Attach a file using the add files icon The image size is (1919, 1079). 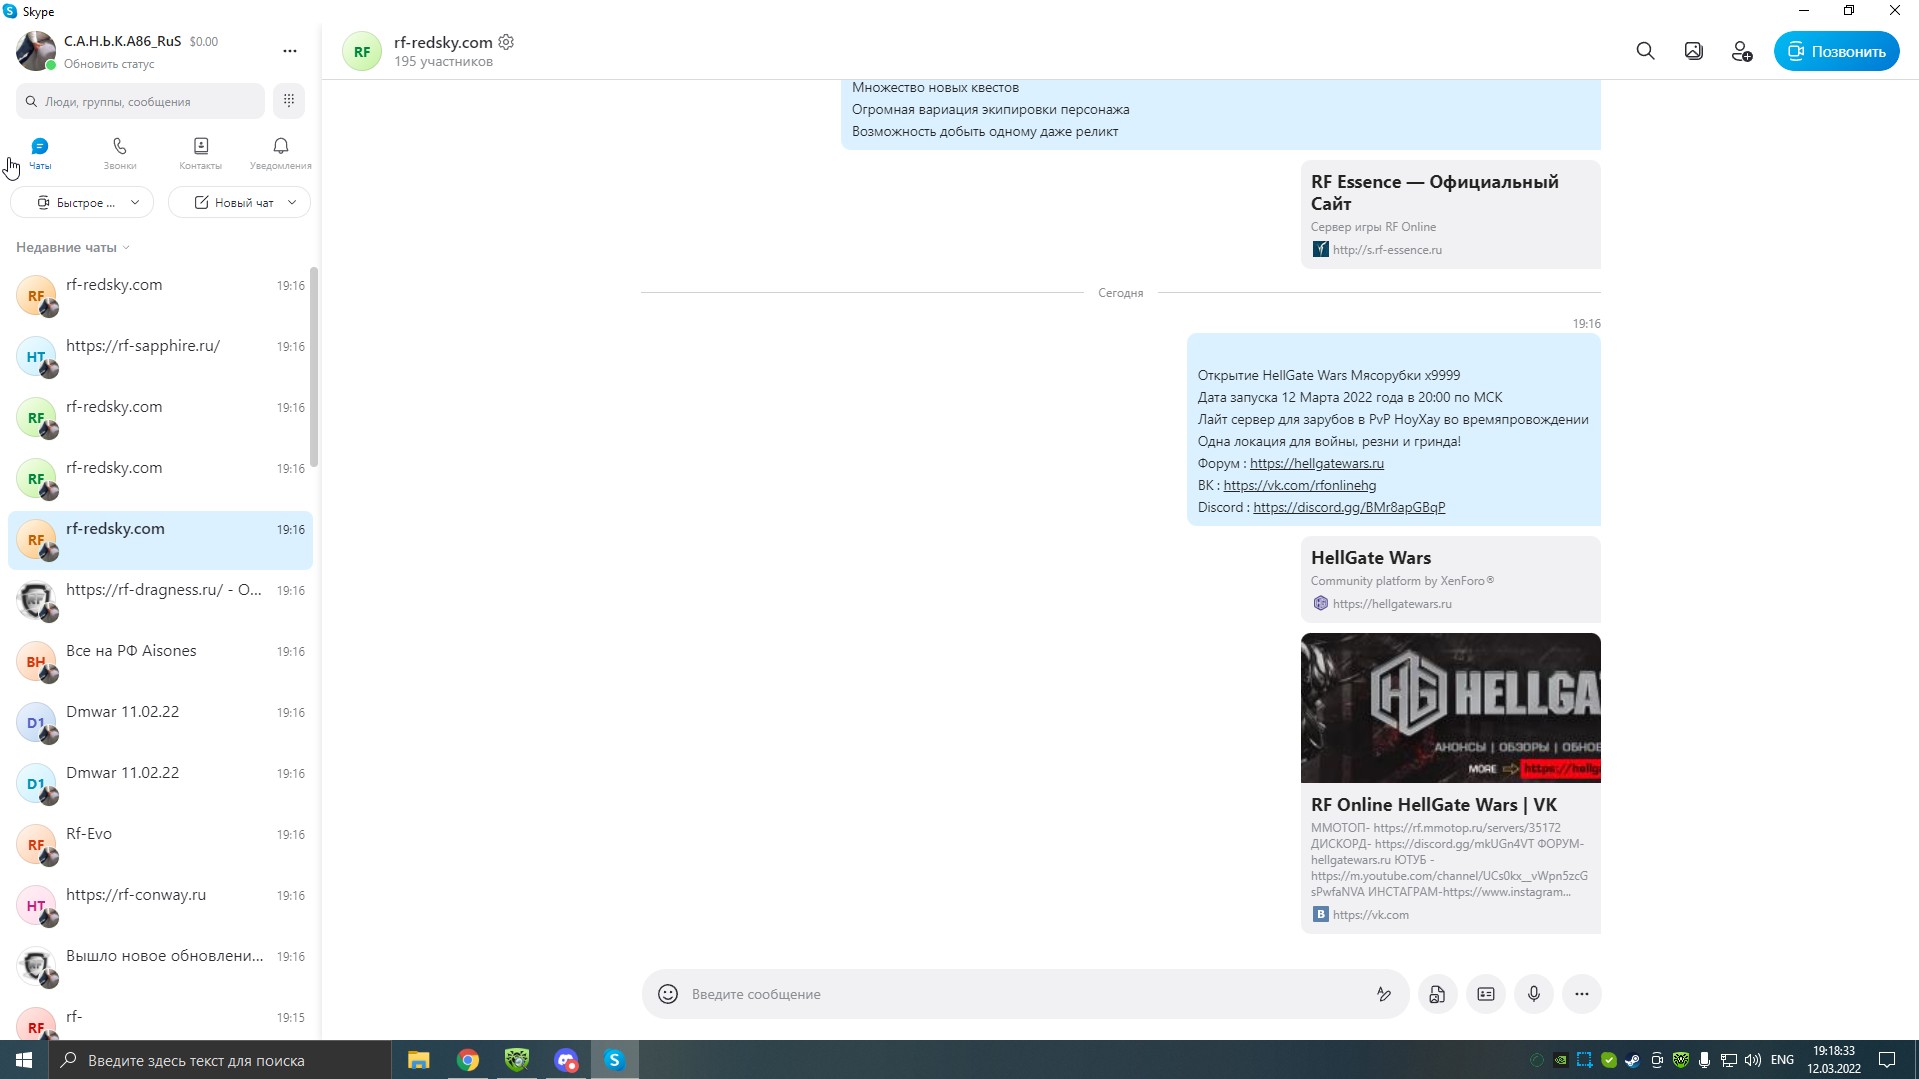click(x=1437, y=994)
